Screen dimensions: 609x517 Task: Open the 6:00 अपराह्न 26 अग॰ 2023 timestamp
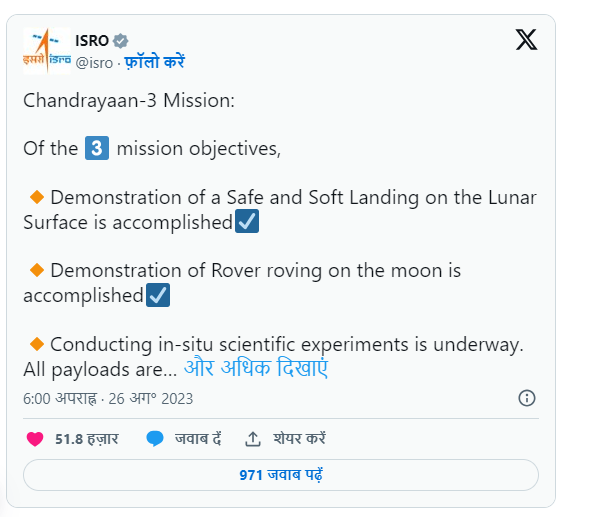click(x=108, y=399)
